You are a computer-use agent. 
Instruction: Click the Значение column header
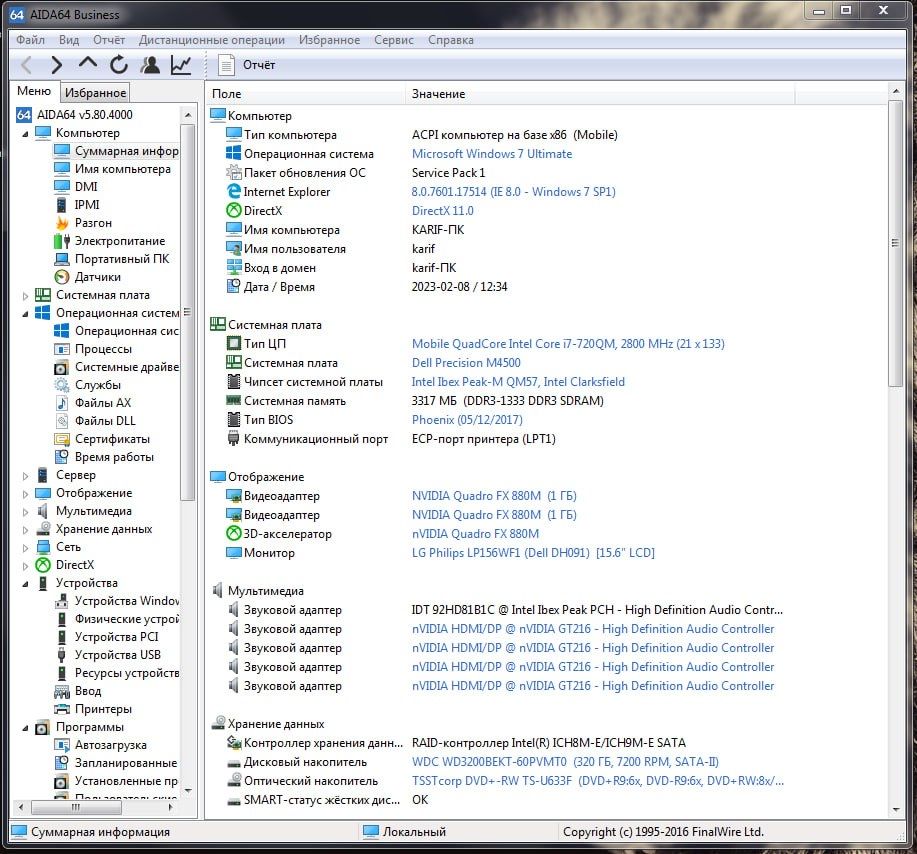(x=600, y=94)
